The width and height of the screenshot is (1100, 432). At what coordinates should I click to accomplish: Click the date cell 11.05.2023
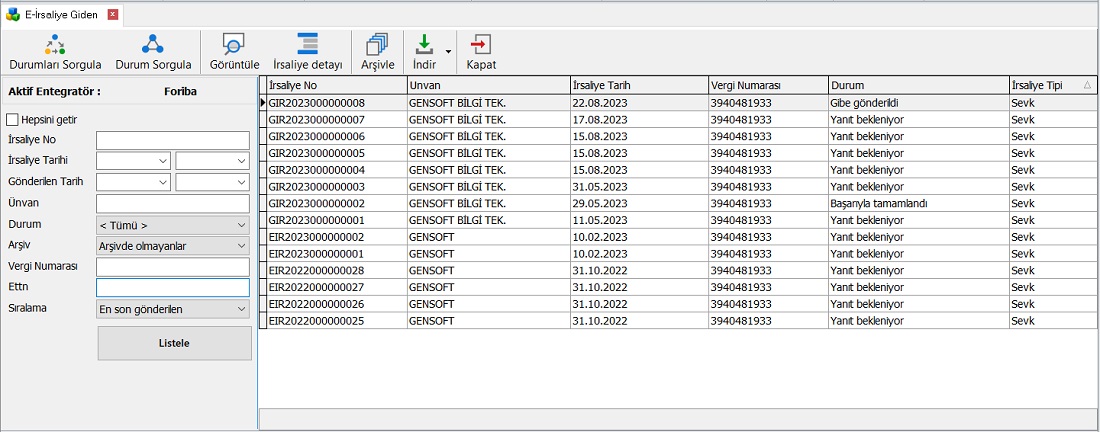click(639, 220)
